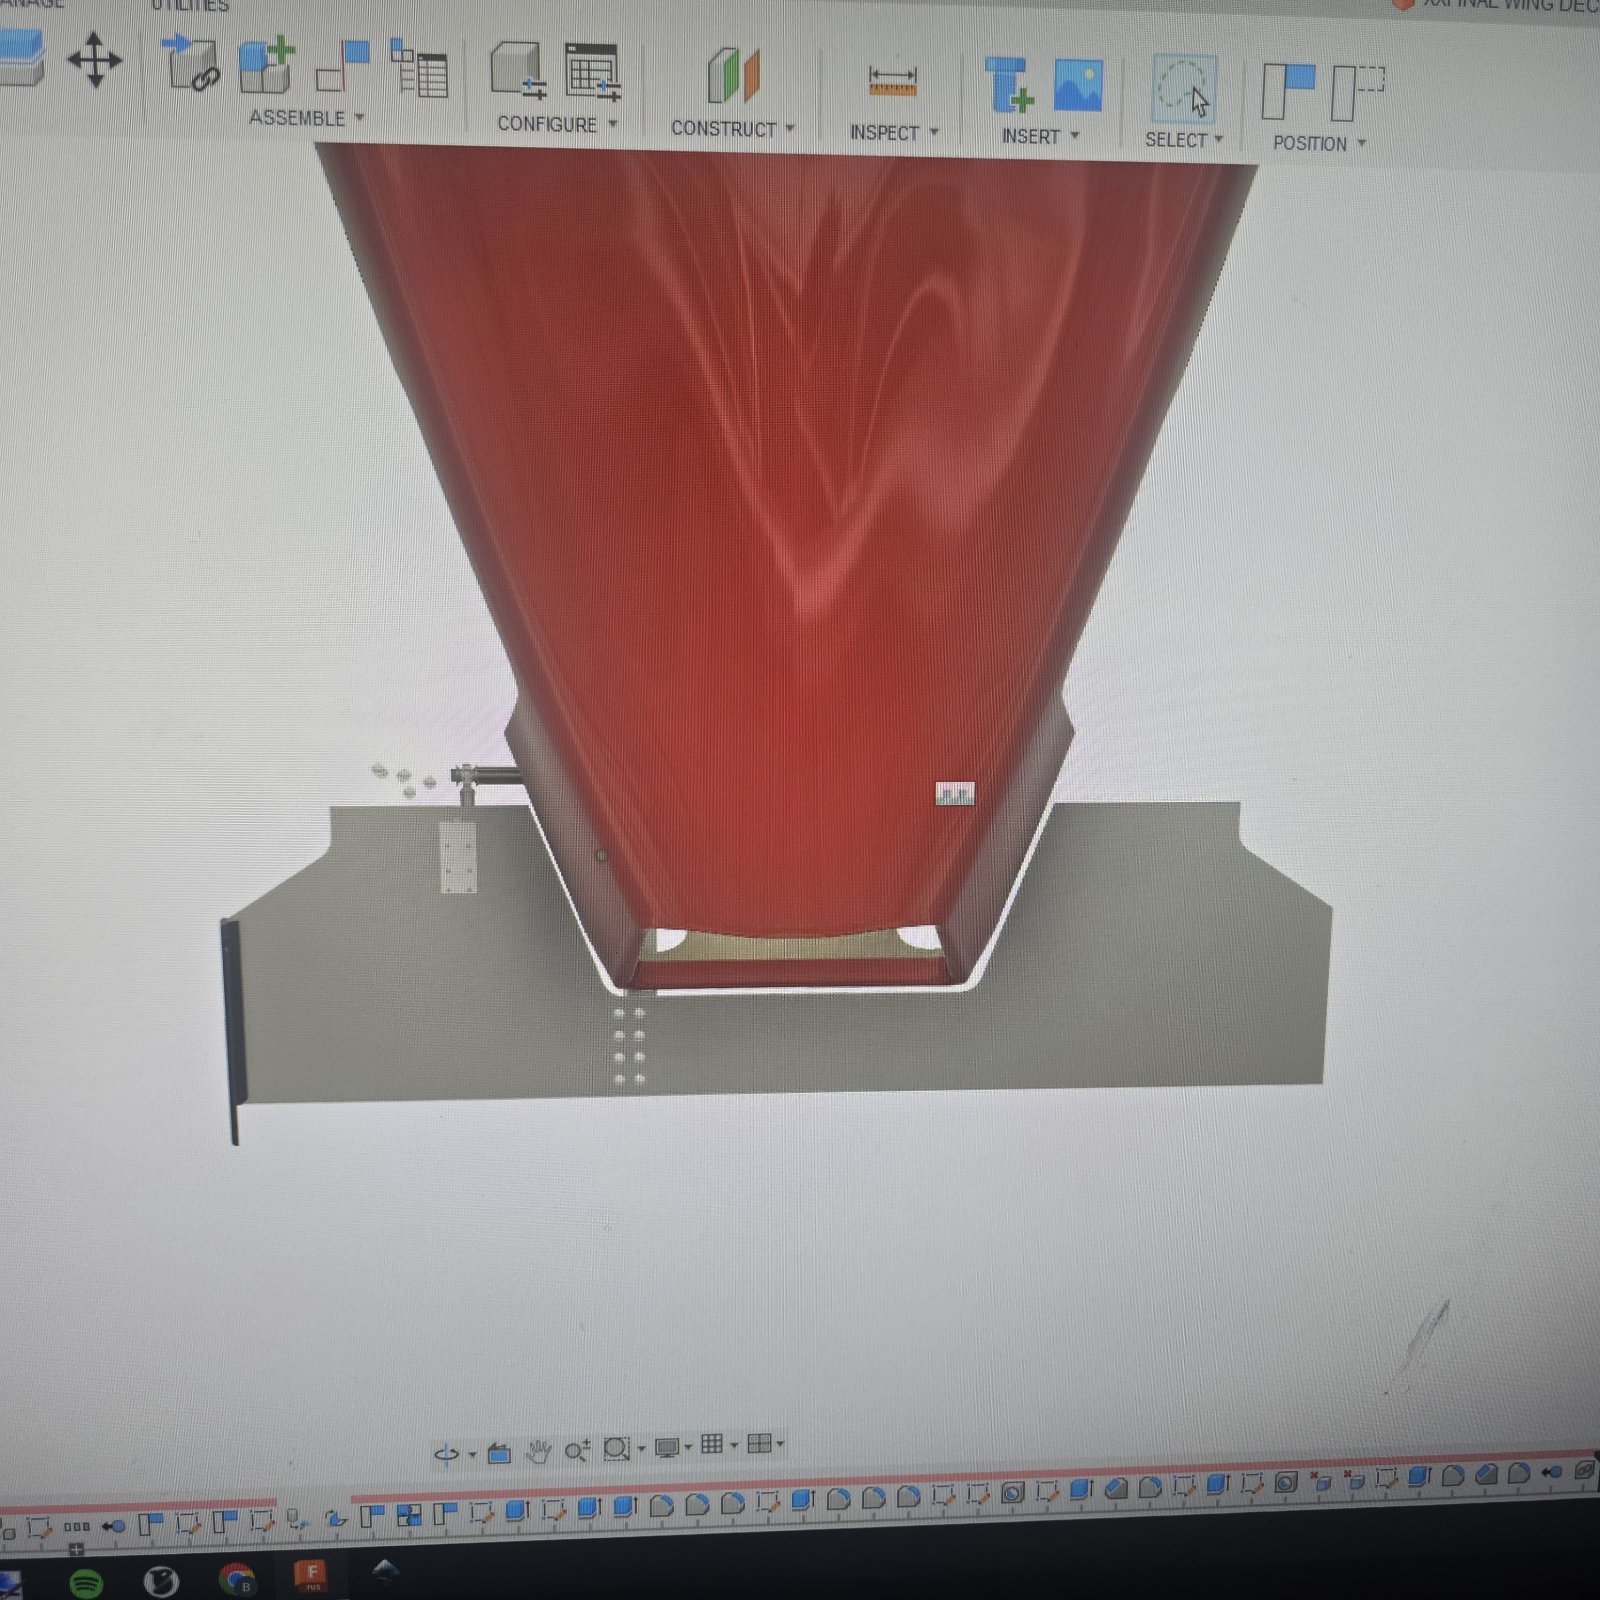Select the Measure ruler icon
Image resolution: width=1600 pixels, height=1600 pixels.
[893, 81]
